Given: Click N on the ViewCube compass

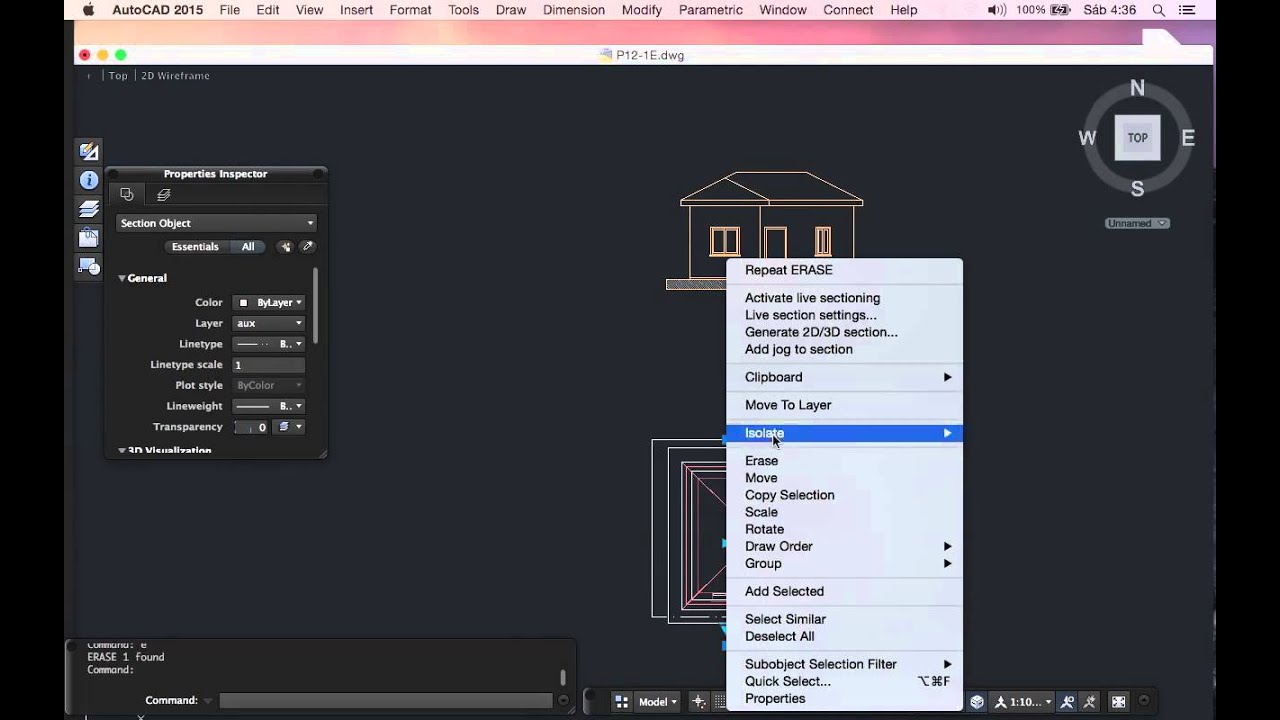Looking at the screenshot, I should (1137, 88).
